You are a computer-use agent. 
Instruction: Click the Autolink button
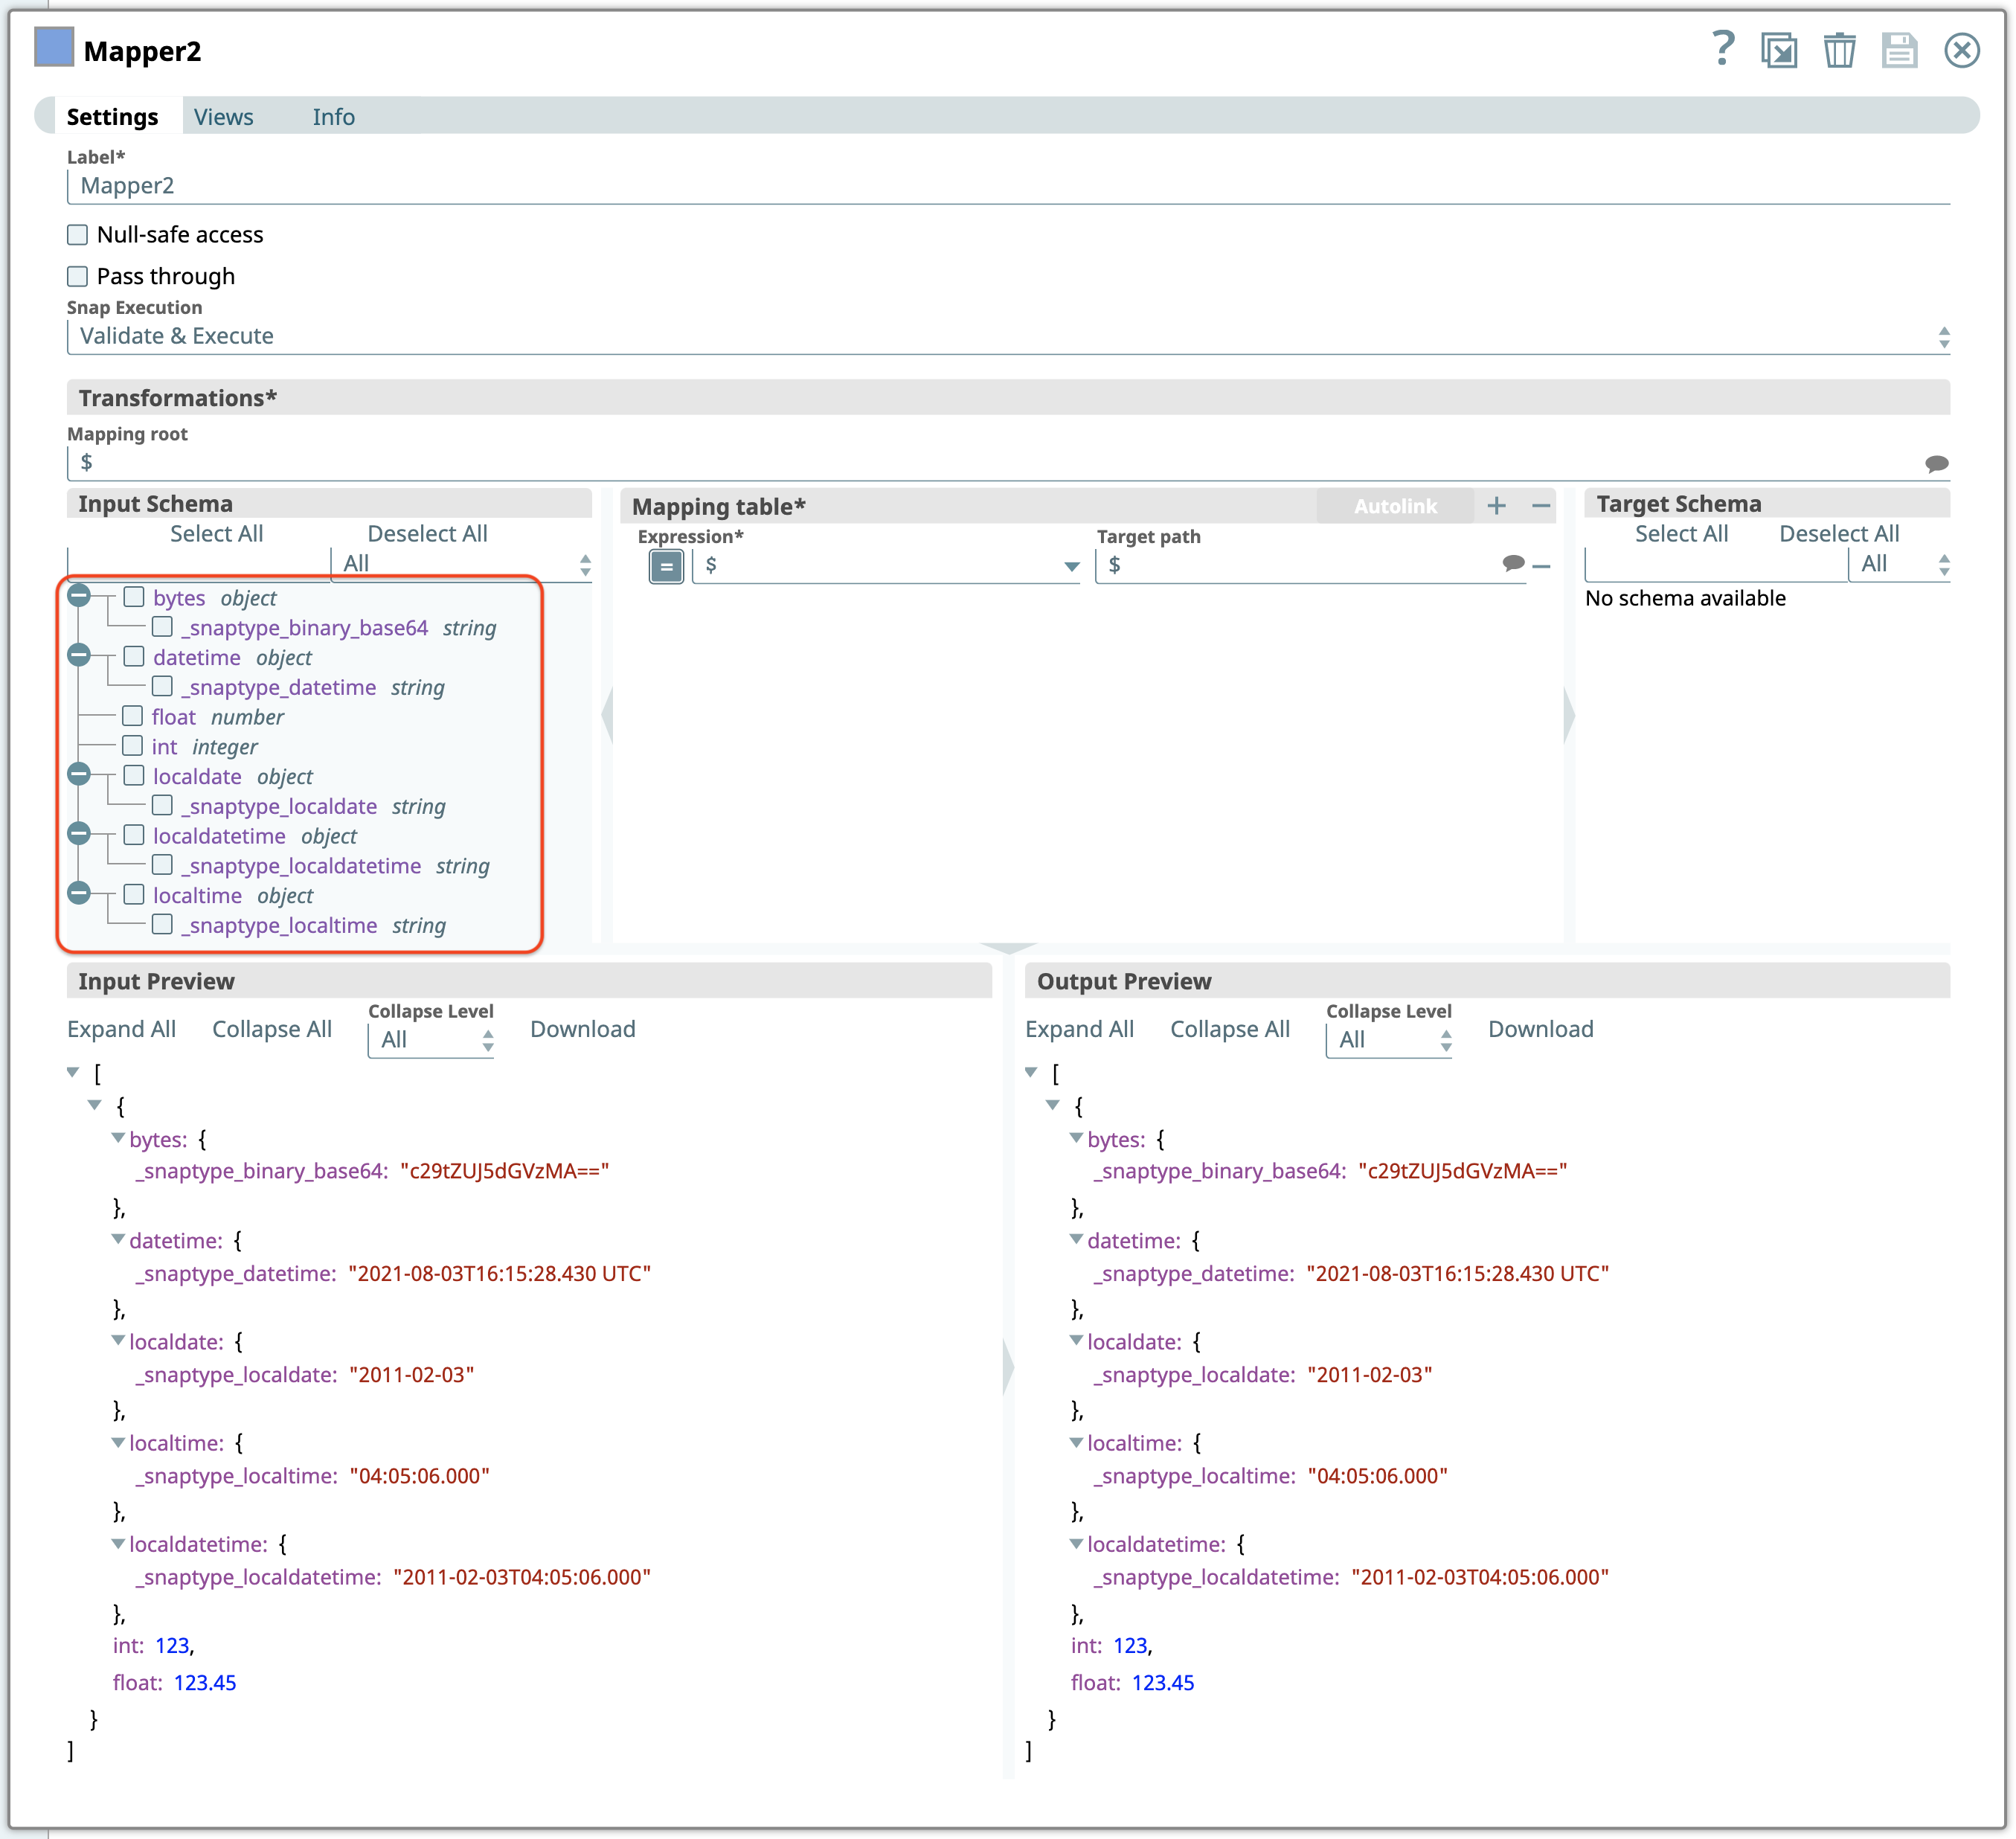pyautogui.click(x=1395, y=506)
